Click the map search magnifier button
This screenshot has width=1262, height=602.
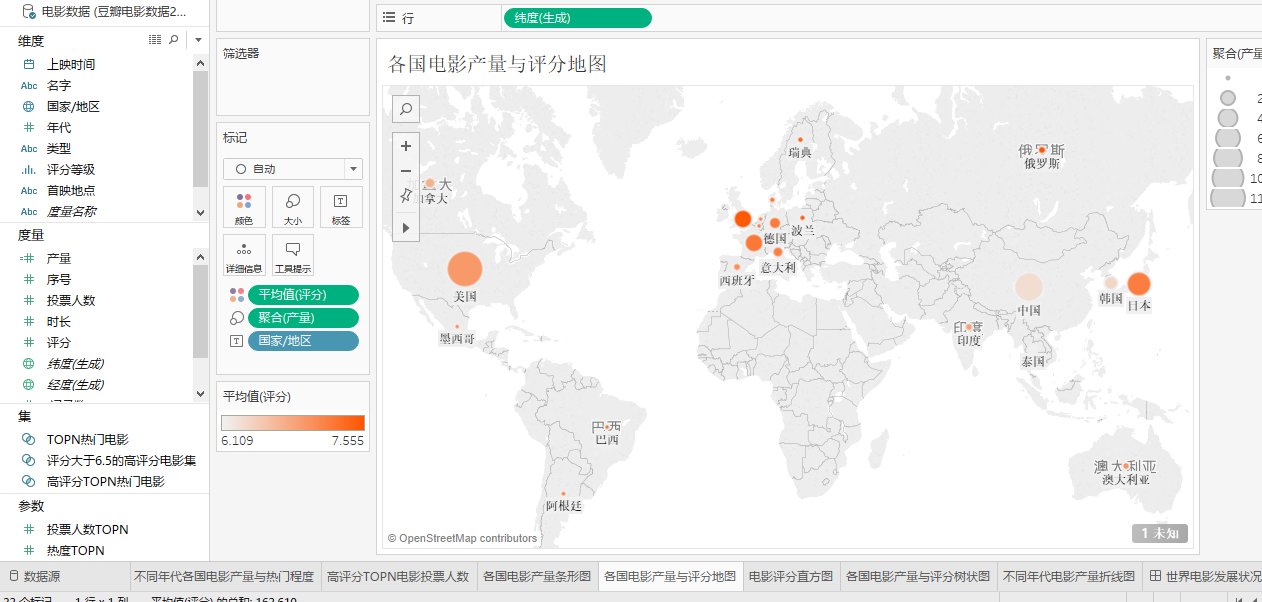pos(406,108)
